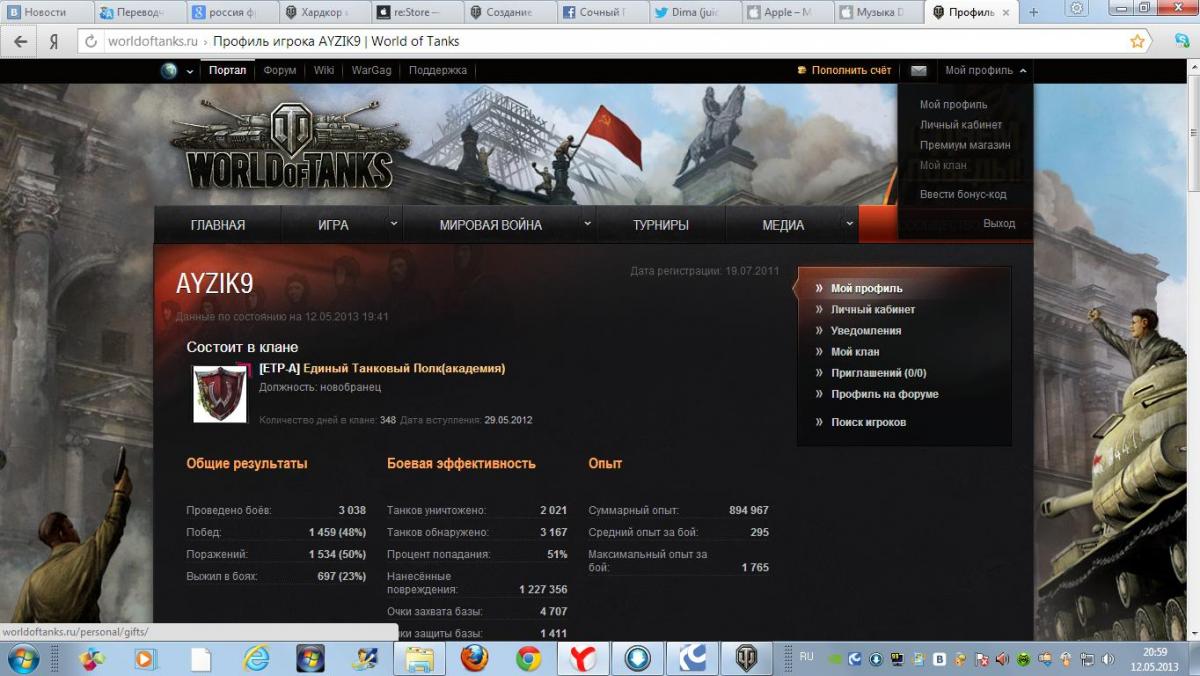The height and width of the screenshot is (676, 1200).
Task: Switch to the re:Store tab
Action: coord(417,13)
